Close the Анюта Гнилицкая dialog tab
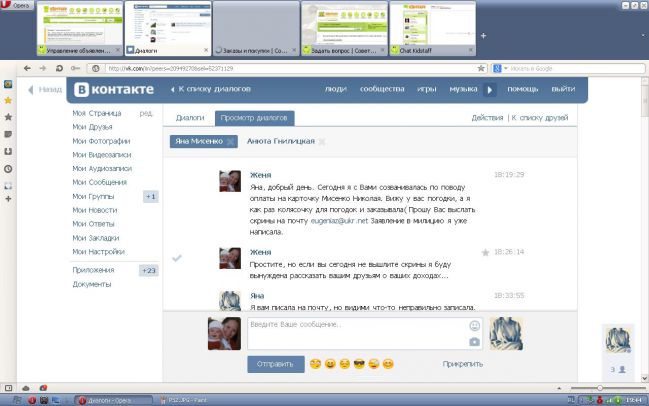Screen dimensions: 649x406 click(x=321, y=142)
